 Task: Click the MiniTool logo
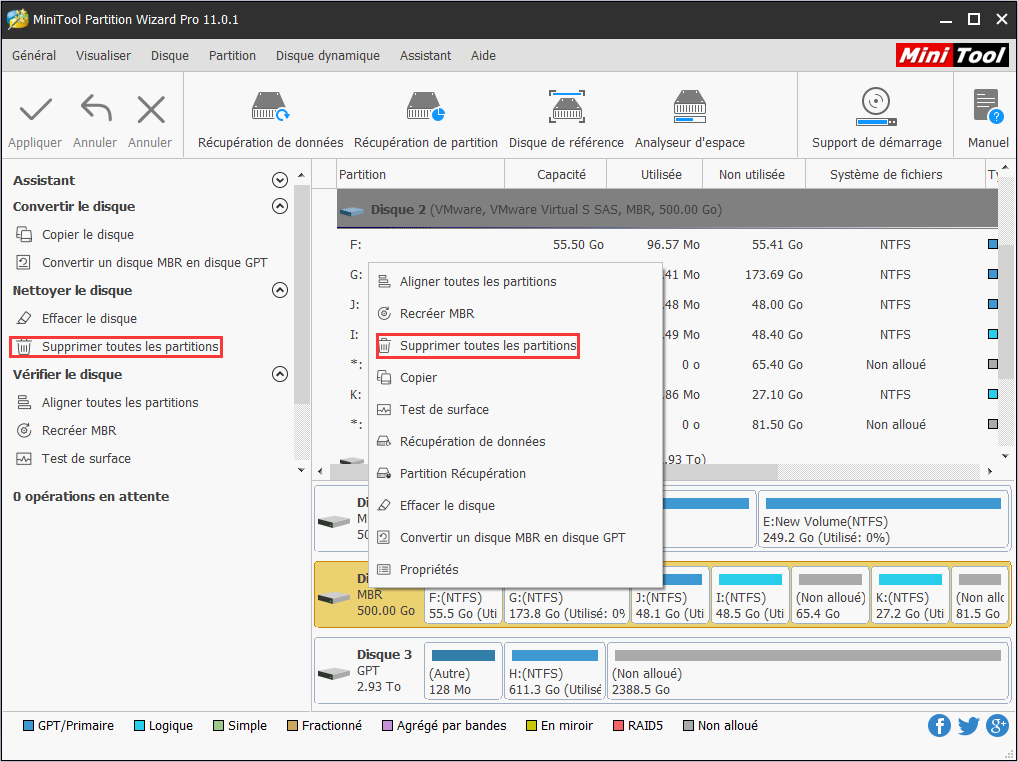click(952, 55)
